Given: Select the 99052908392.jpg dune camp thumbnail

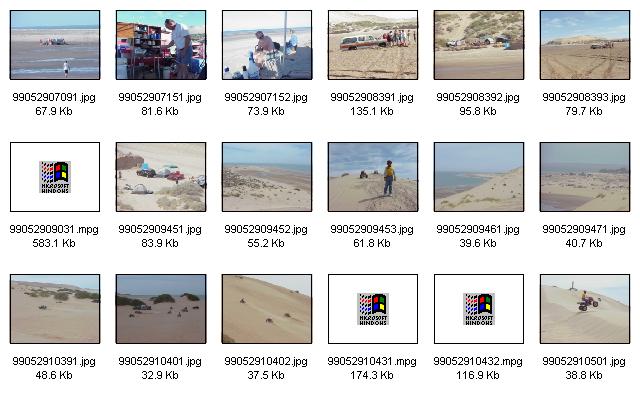Looking at the screenshot, I should click(479, 45).
